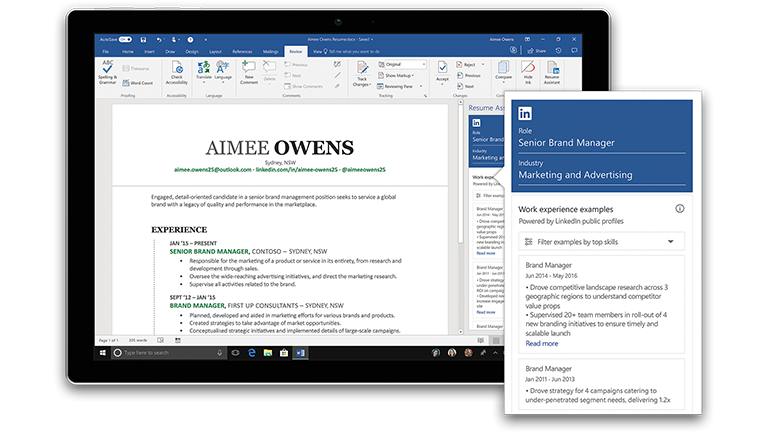The width and height of the screenshot is (768, 432).
Task: Open the Comments pane icon
Action: (574, 50)
